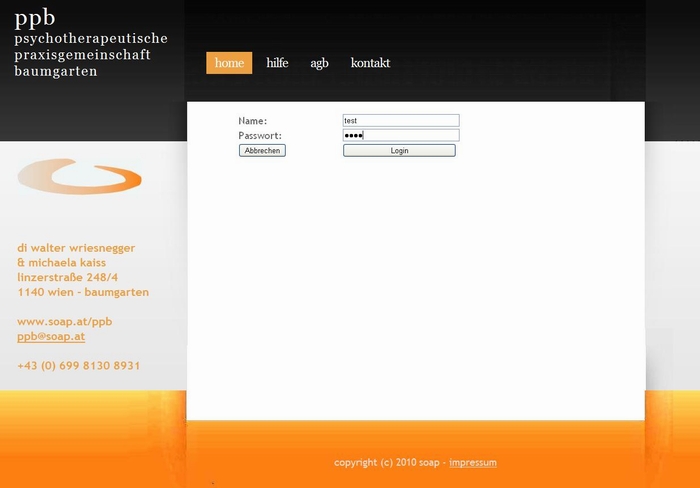Click the +43 phone number text

[78, 366]
